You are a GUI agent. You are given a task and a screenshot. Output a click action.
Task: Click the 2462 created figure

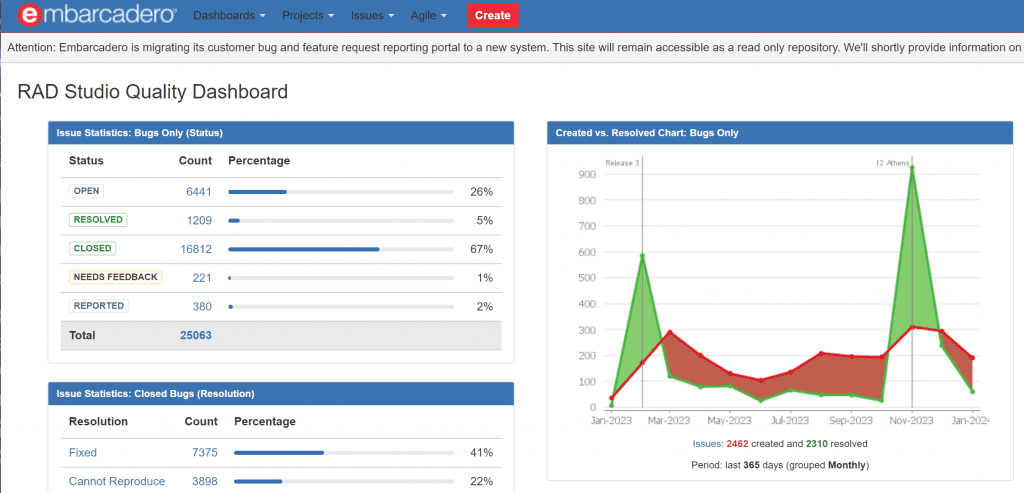(737, 444)
